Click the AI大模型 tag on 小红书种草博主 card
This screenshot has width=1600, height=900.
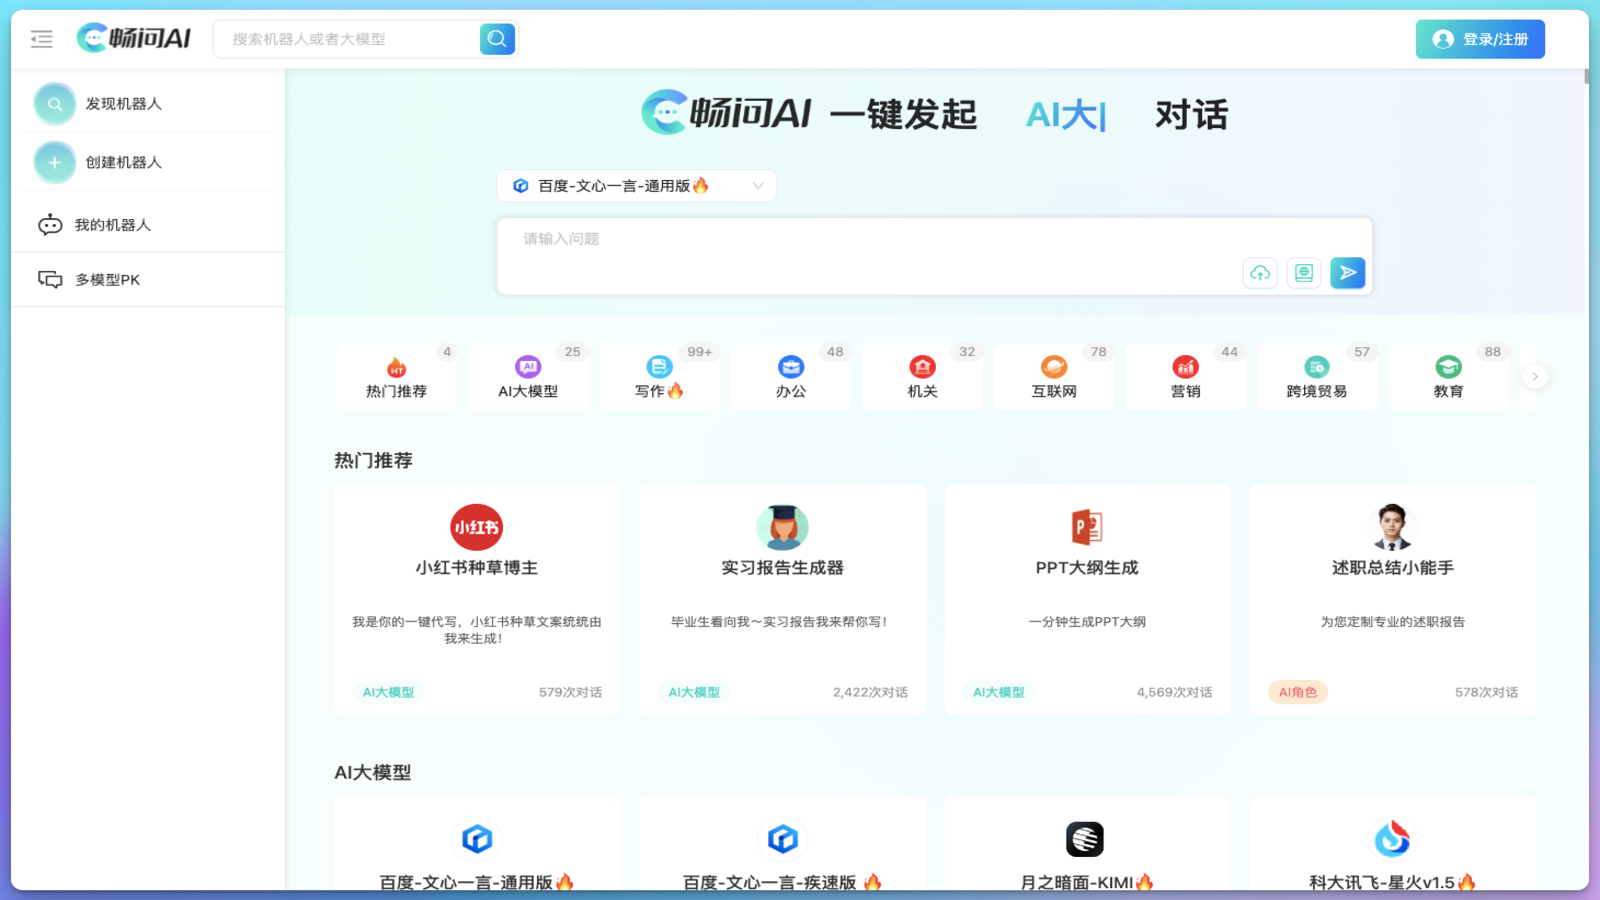click(388, 692)
